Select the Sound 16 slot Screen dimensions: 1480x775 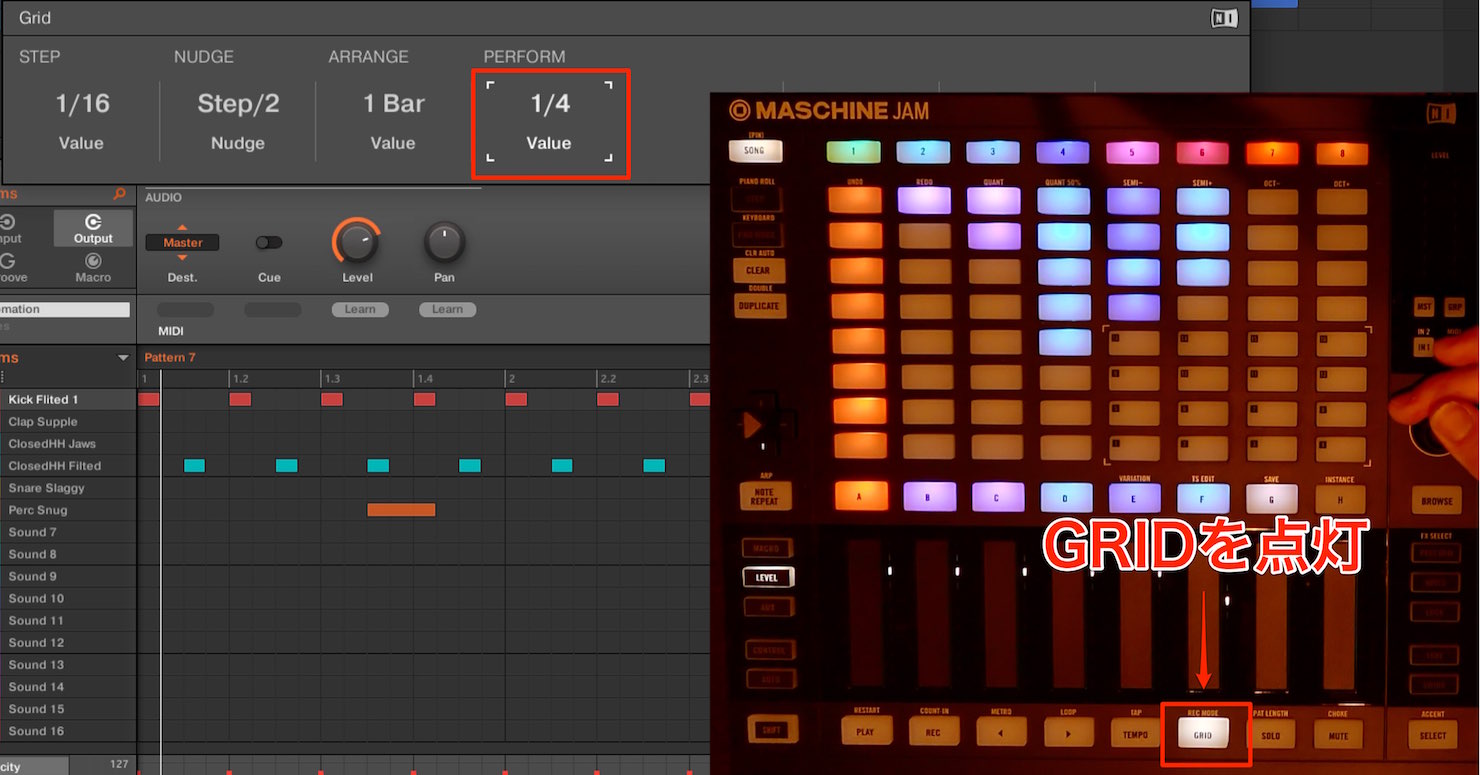click(x=68, y=731)
